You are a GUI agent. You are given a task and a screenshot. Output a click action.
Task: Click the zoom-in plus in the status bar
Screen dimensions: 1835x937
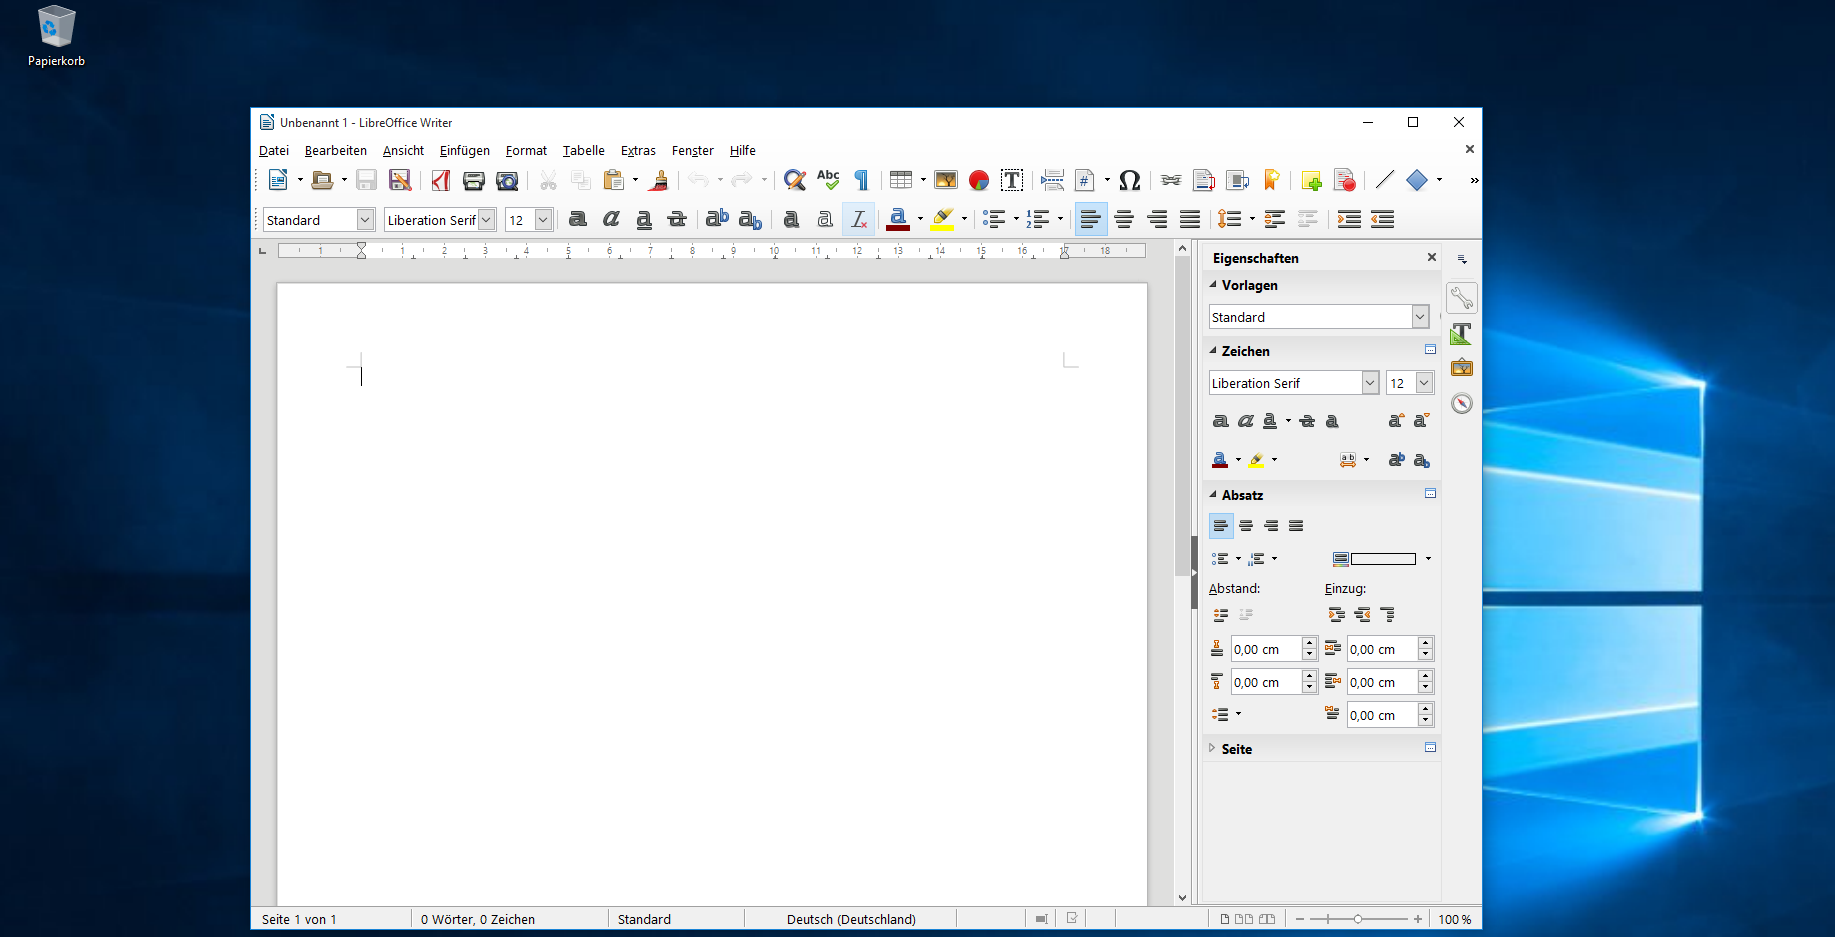(x=1417, y=918)
